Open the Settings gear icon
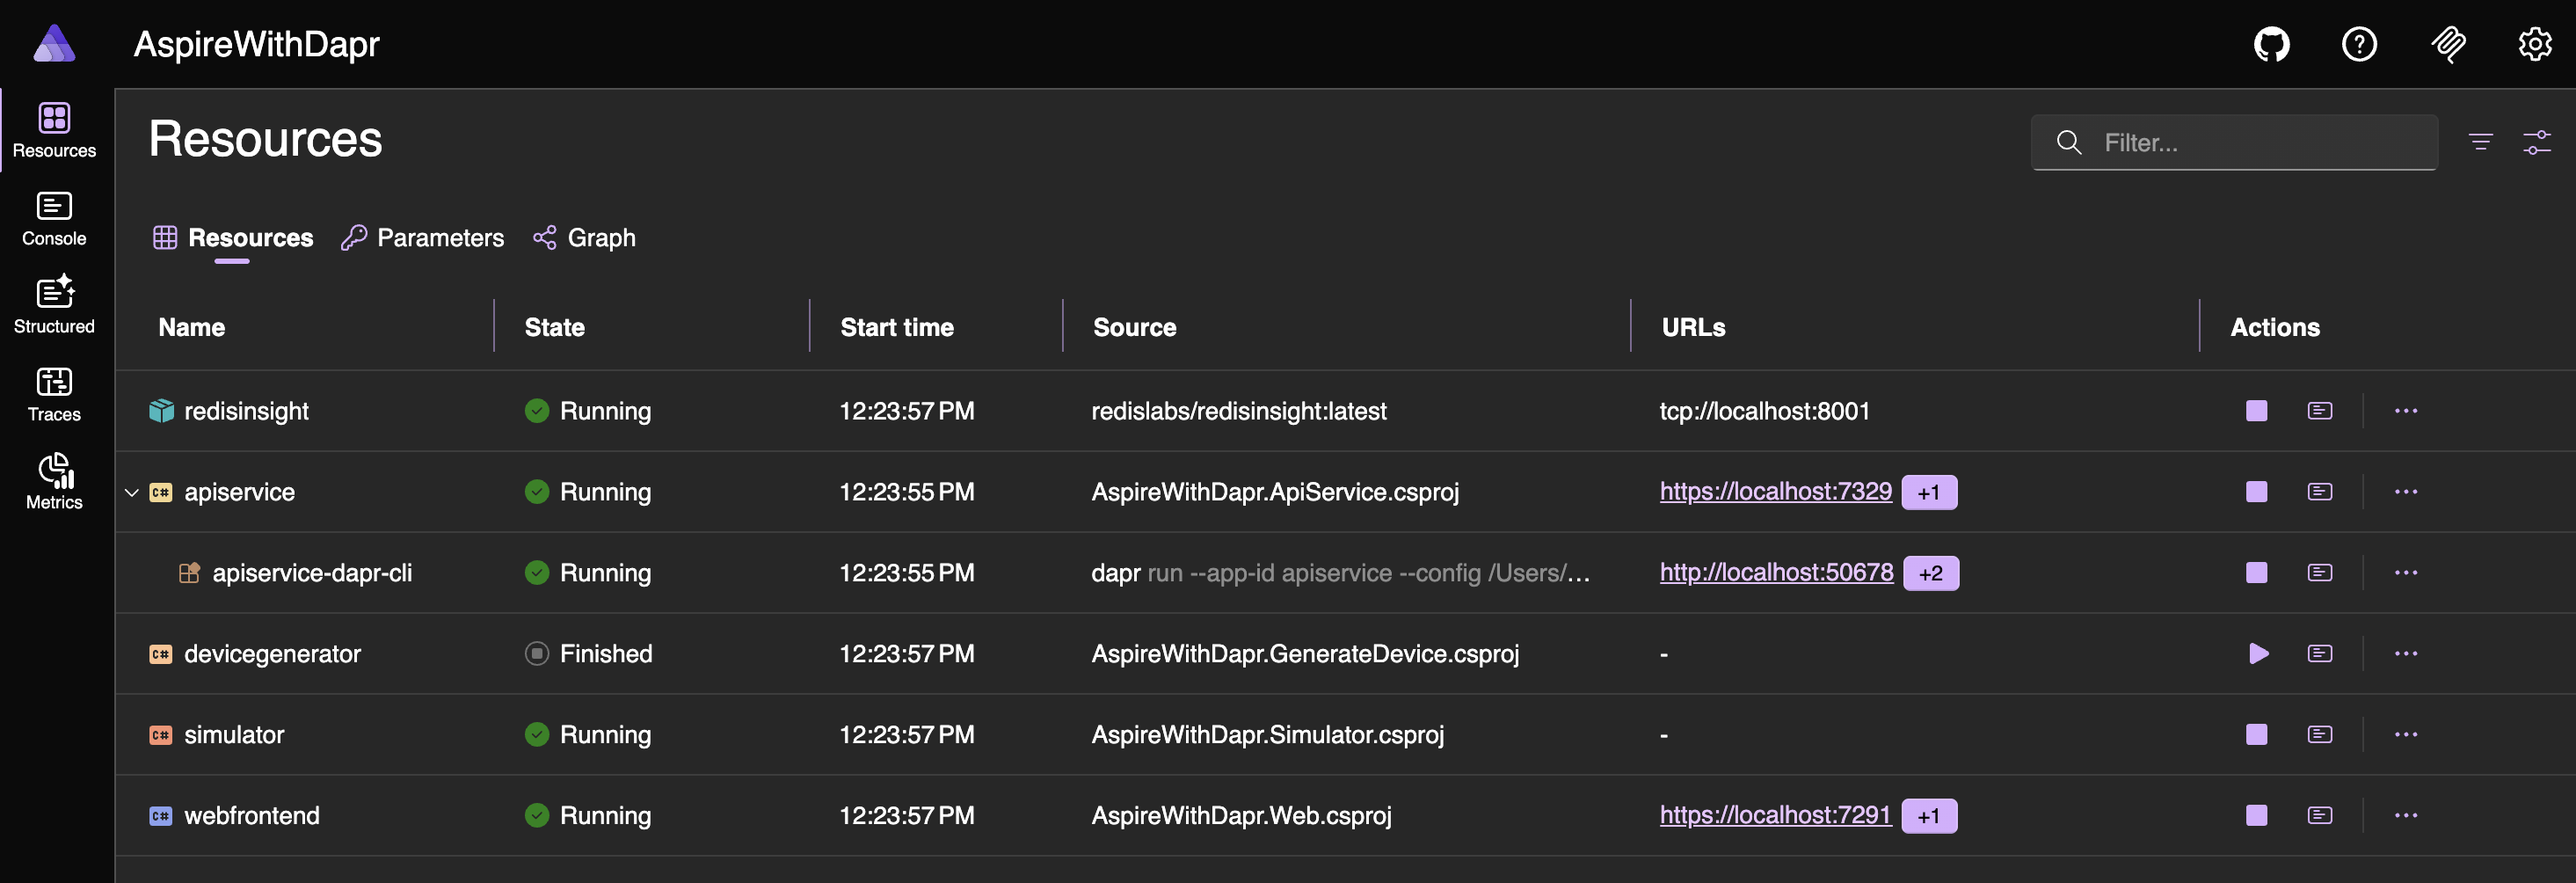 [2534, 44]
